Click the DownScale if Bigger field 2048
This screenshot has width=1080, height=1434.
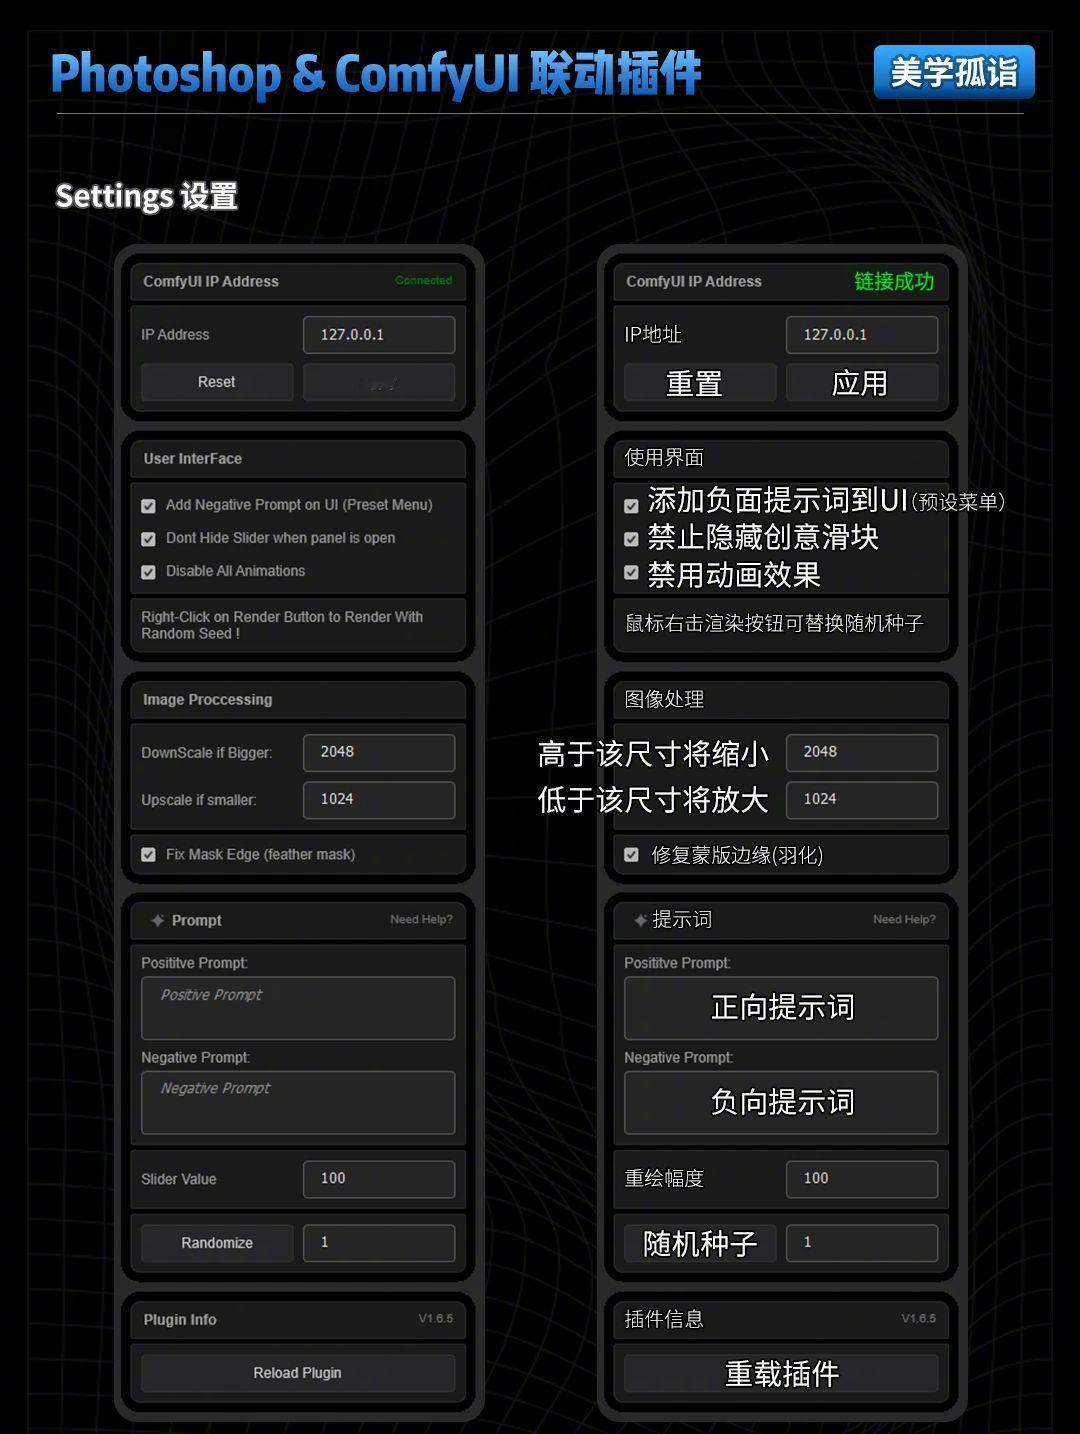379,752
